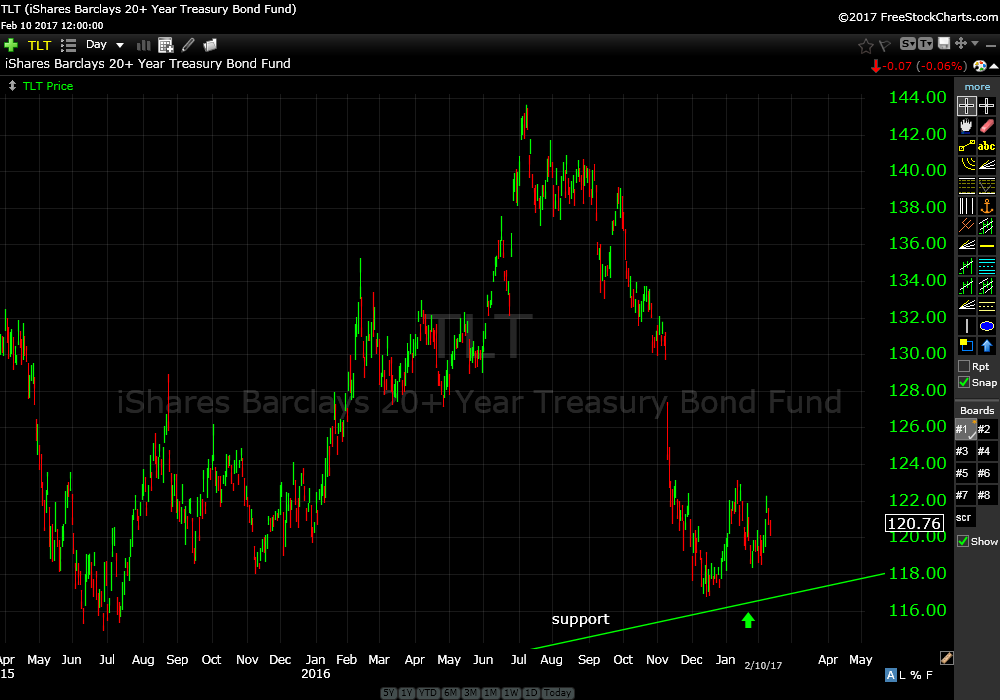Select the orange anchor tool

click(x=987, y=206)
